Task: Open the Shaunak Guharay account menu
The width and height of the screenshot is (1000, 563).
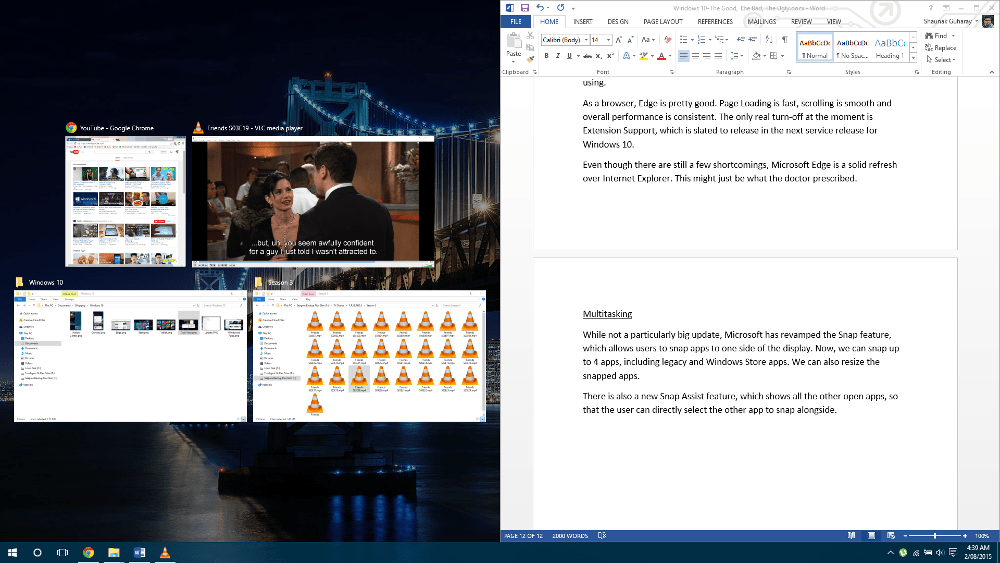Action: 950,22
